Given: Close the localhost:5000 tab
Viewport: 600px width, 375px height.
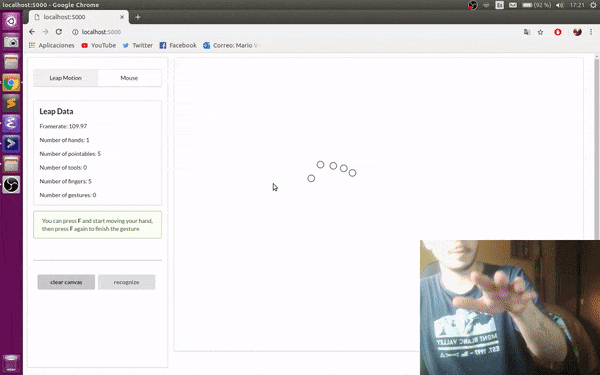Looking at the screenshot, I should tap(122, 17).
